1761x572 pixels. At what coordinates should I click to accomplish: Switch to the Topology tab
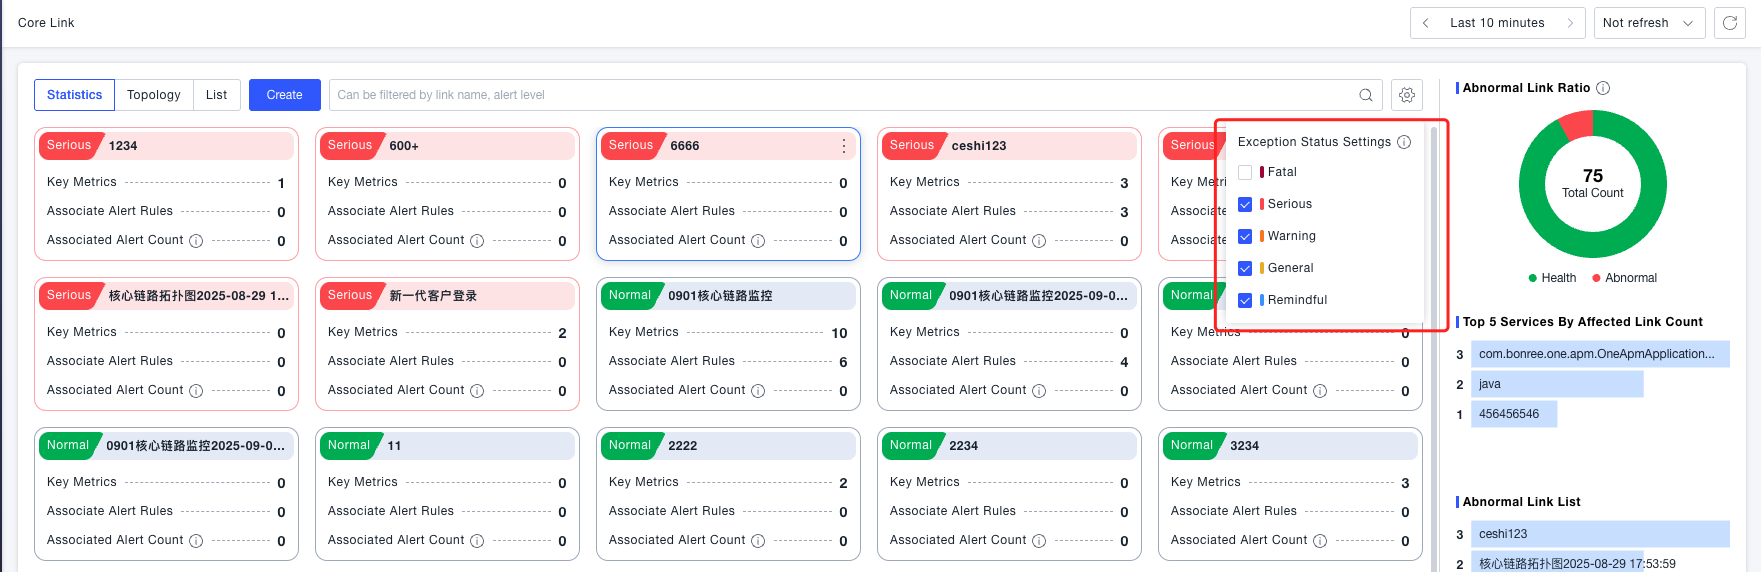153,95
